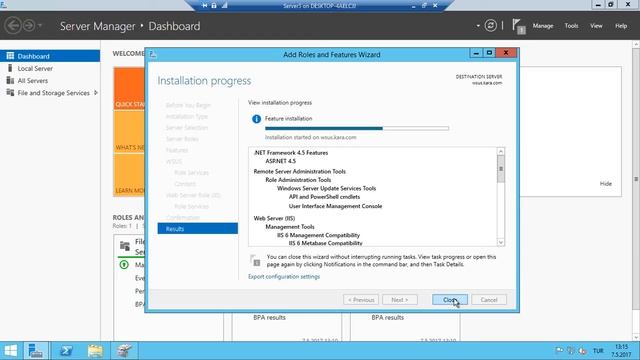Hide the welcome tile using Hide link
640x360 pixels.
606,184
